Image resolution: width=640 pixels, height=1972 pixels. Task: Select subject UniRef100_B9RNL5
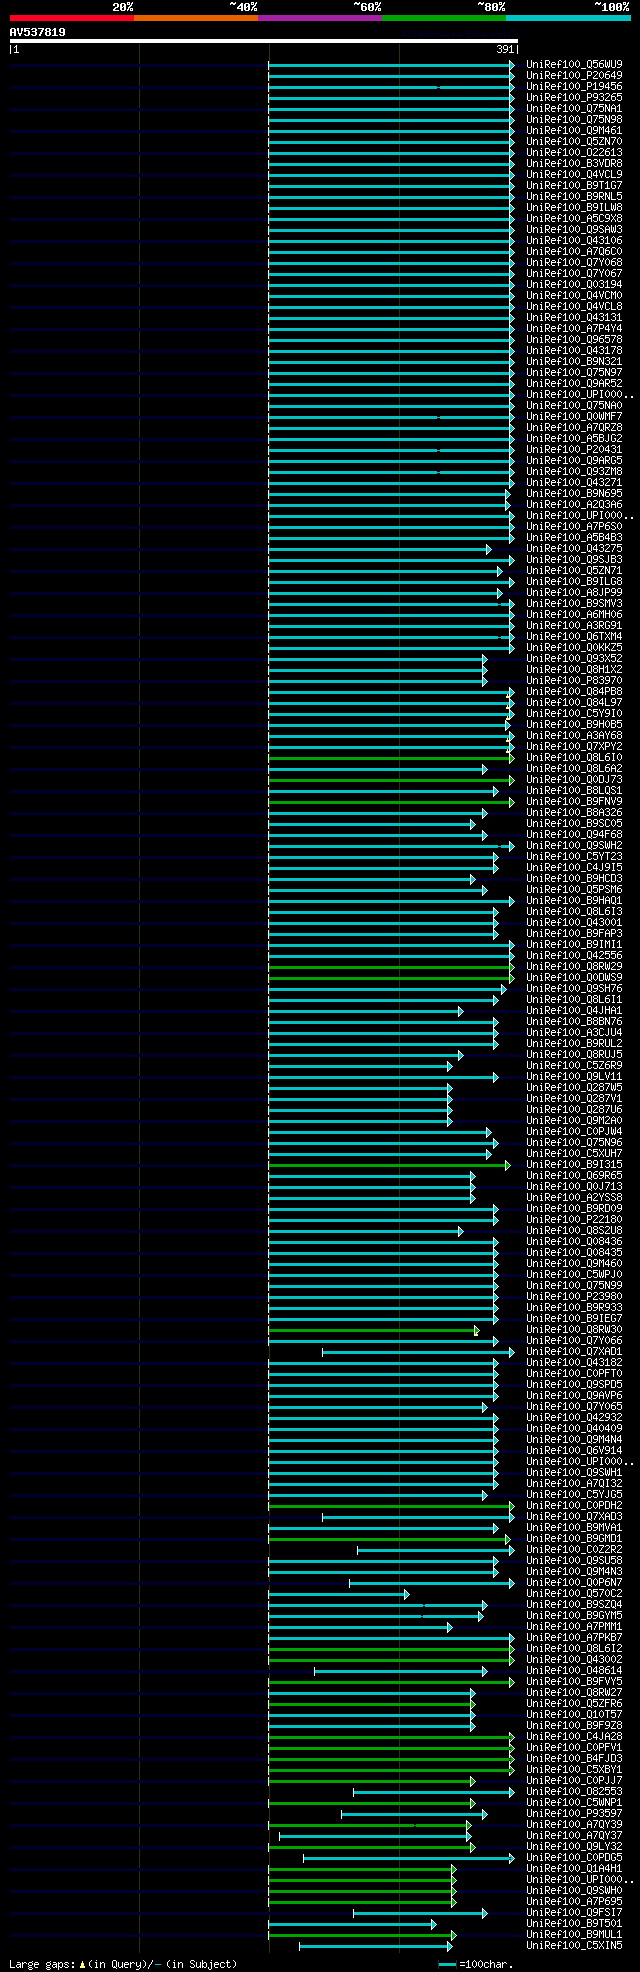(x=574, y=196)
